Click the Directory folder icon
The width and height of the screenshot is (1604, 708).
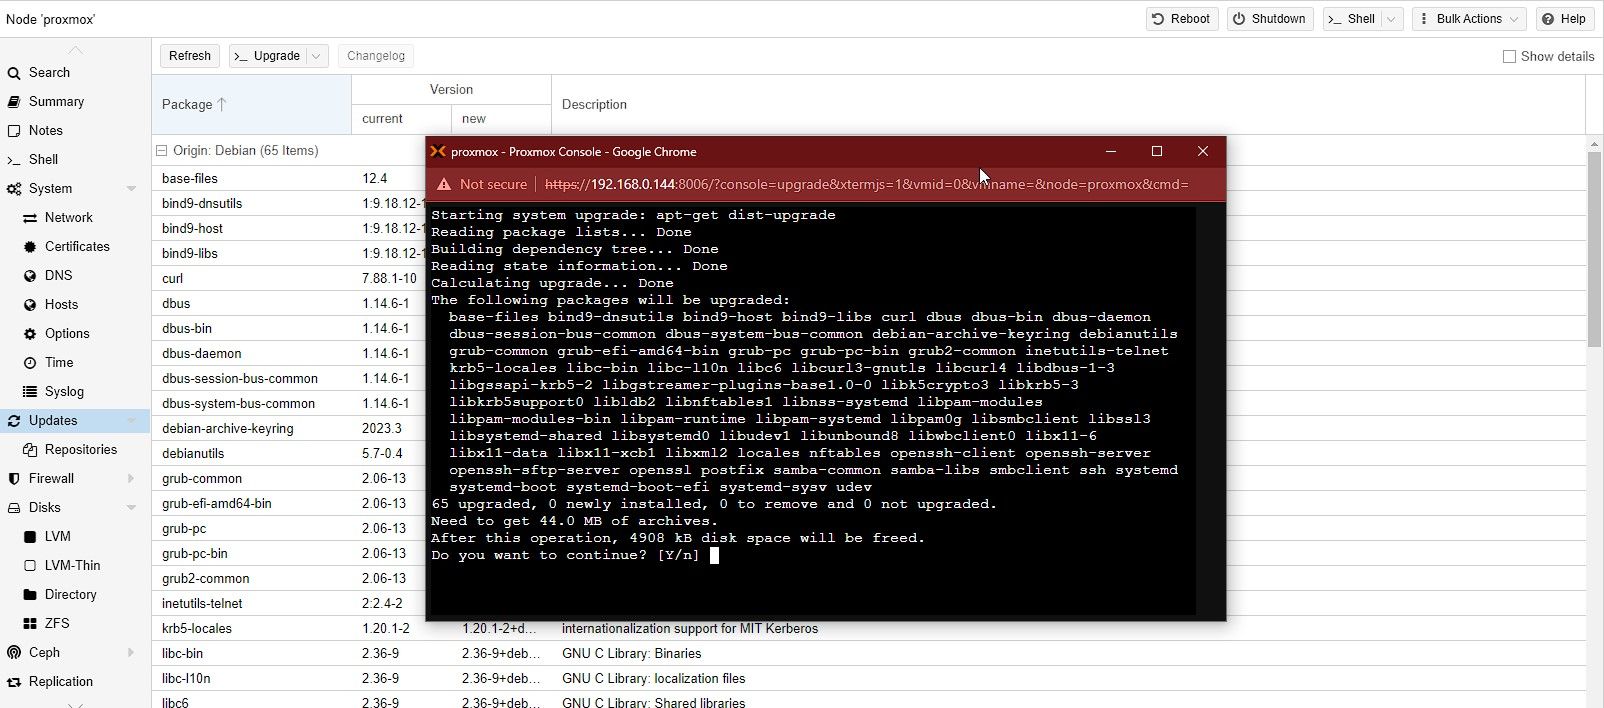[x=30, y=595]
